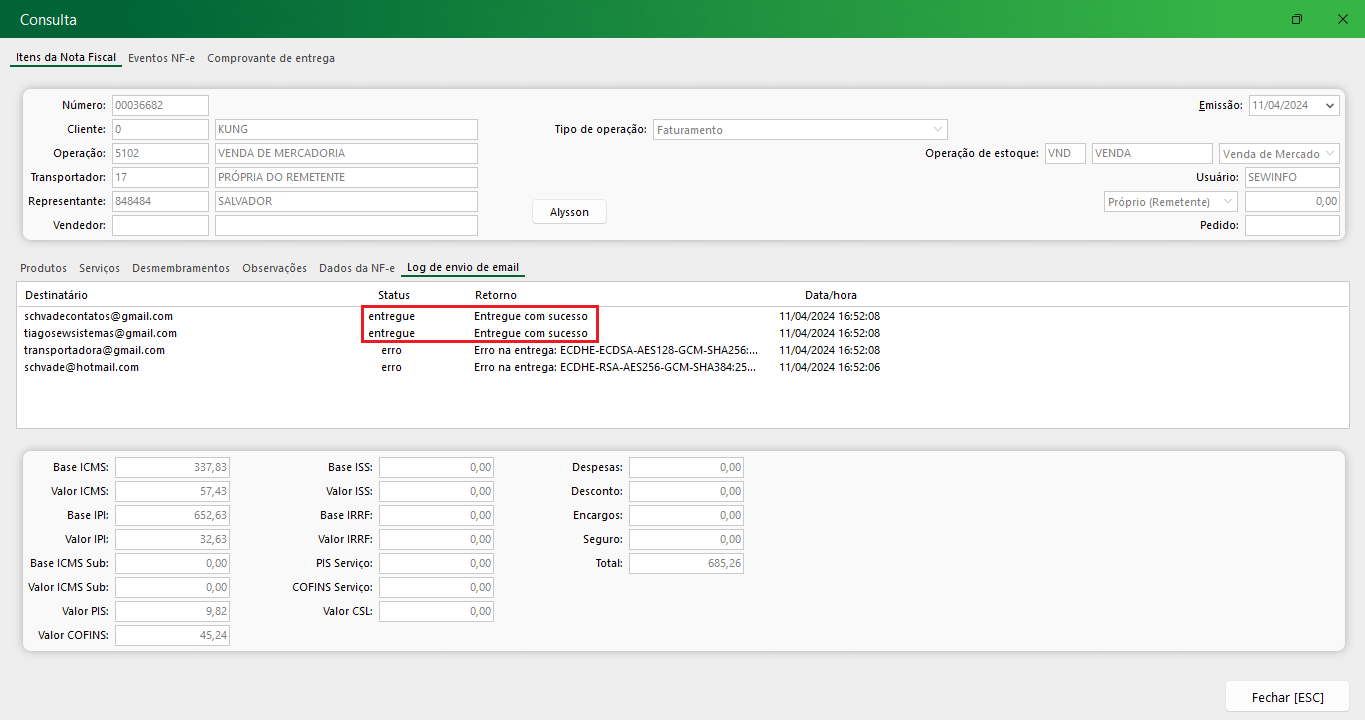Click the Número input field
This screenshot has height=720, width=1365.
coord(160,106)
